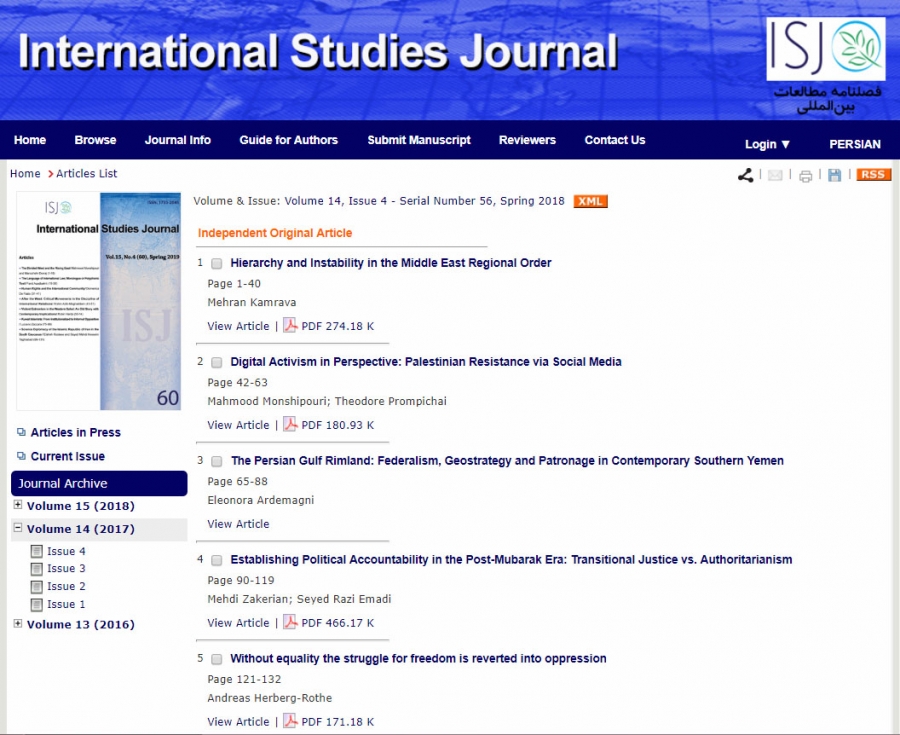Click the journal cover thumbnail
The image size is (900, 735).
[x=99, y=301]
